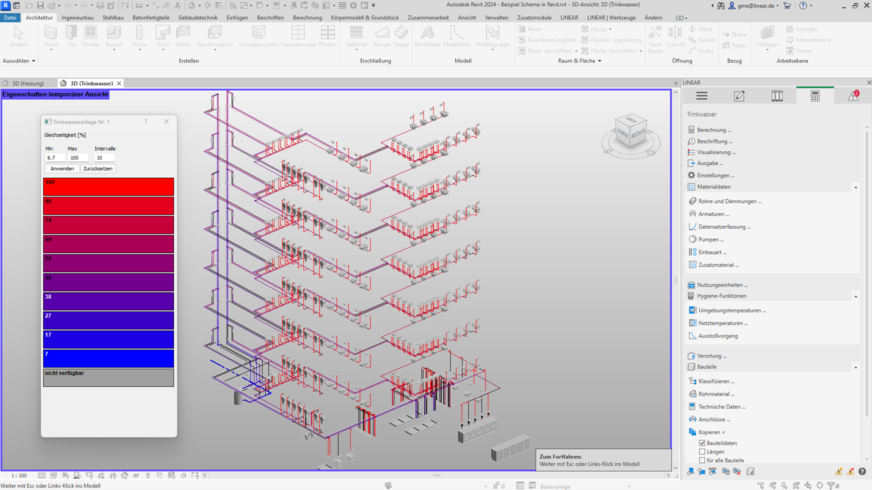Viewport: 872px width, 490px height.
Task: Open the Gebäudetechnik ribbon tab
Action: click(x=198, y=17)
